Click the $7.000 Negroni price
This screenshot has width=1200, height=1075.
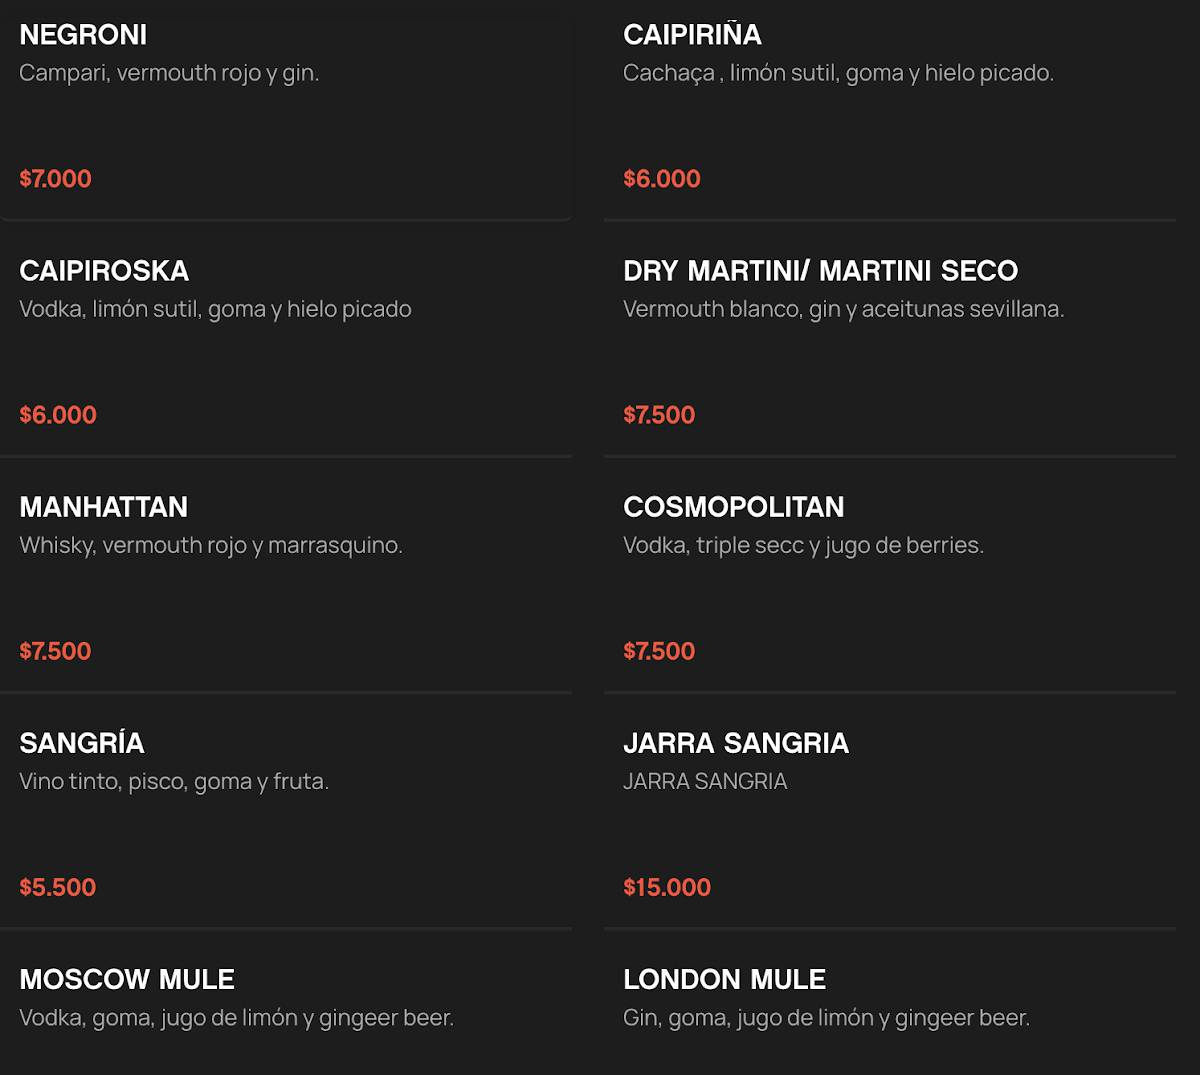tap(56, 179)
